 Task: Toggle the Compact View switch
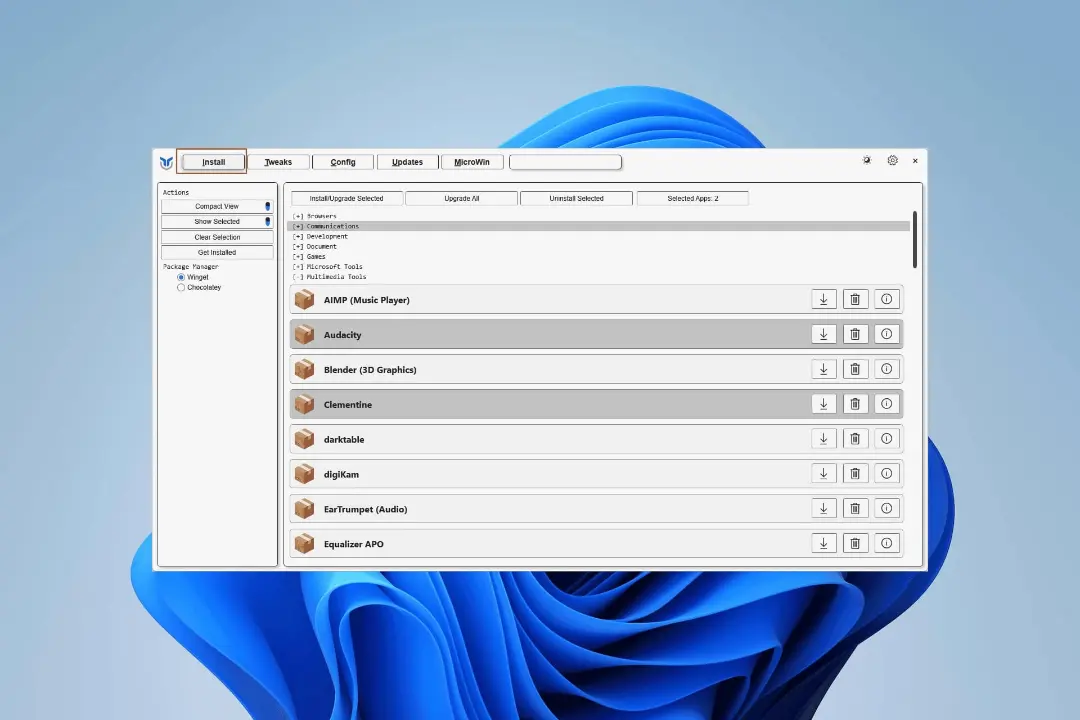point(268,206)
